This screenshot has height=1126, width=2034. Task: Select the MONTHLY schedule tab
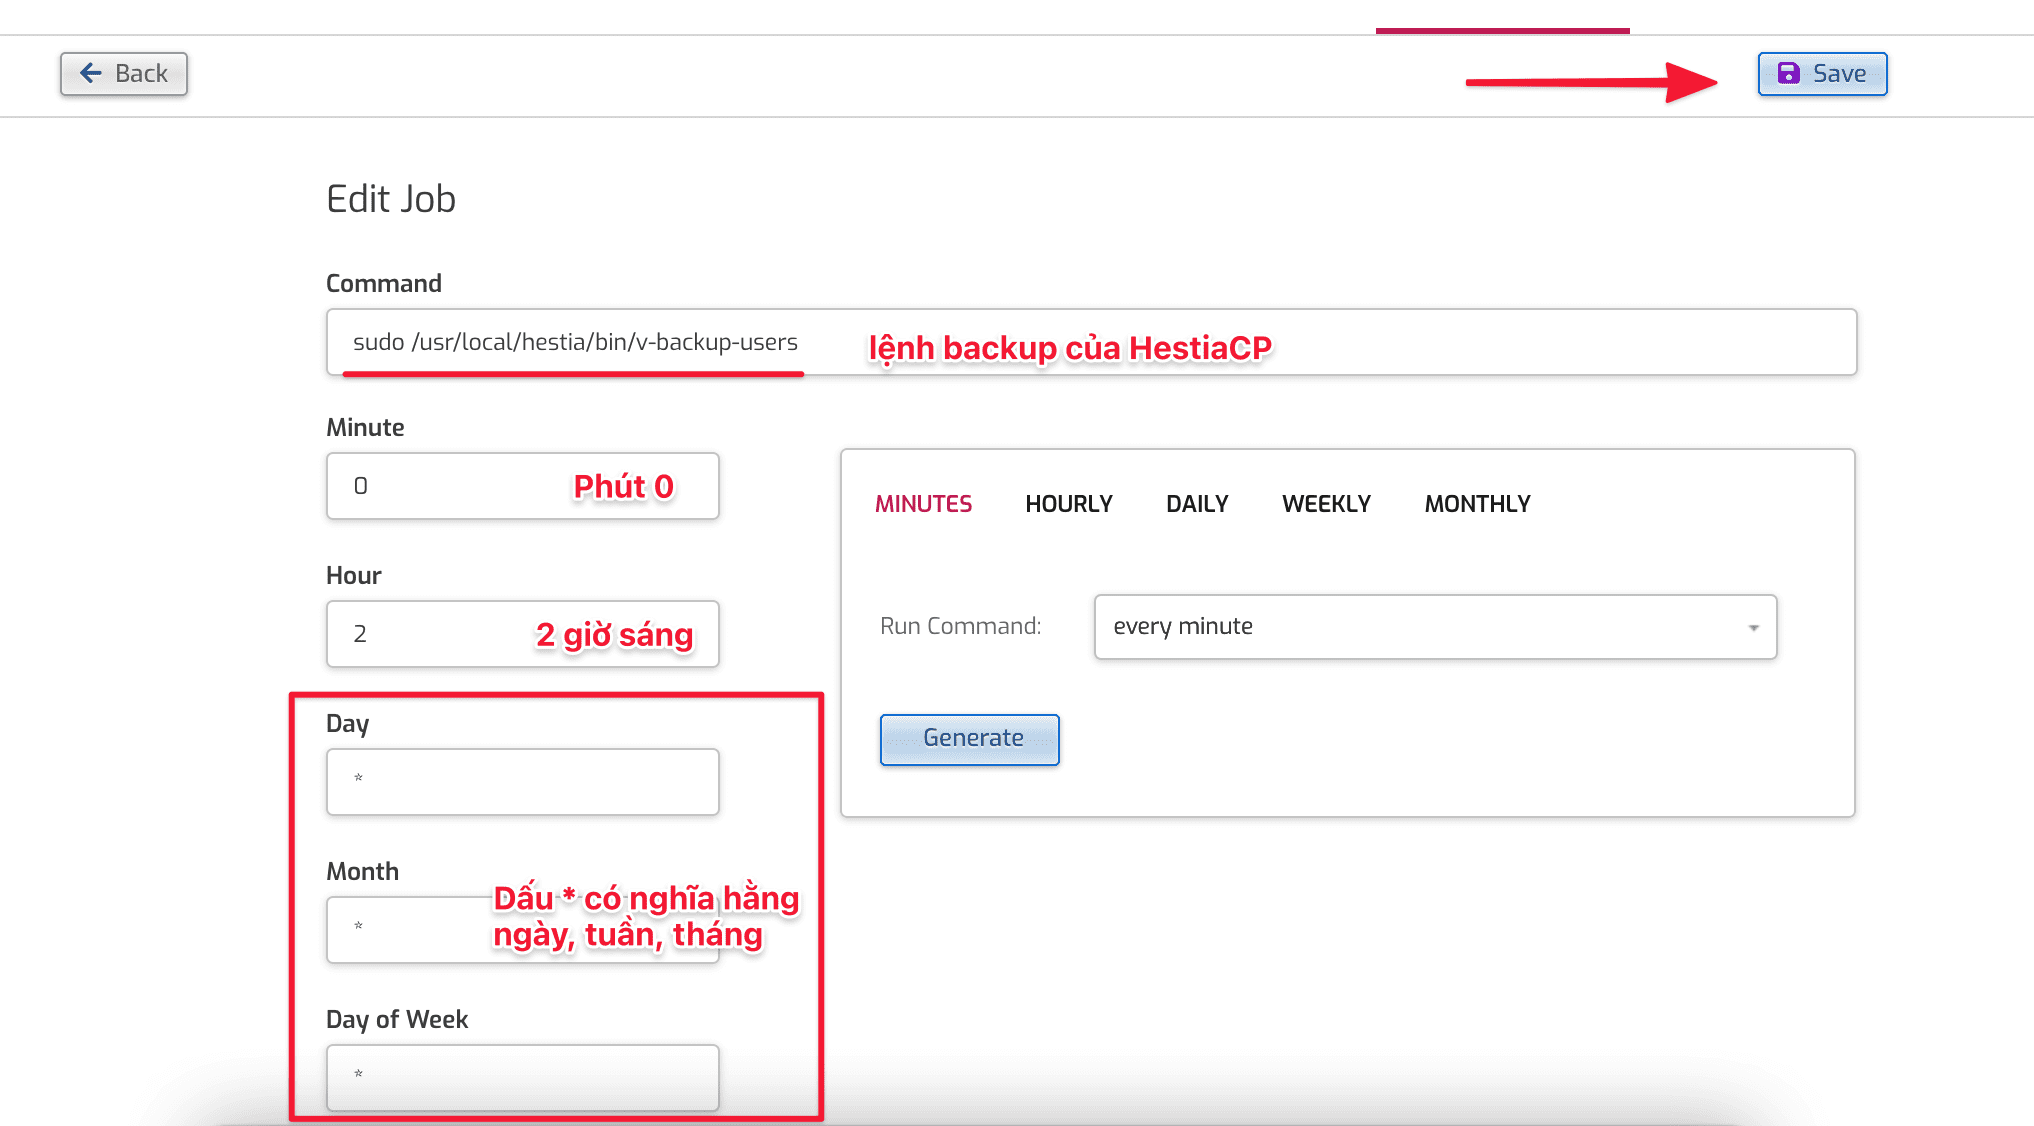click(x=1477, y=503)
